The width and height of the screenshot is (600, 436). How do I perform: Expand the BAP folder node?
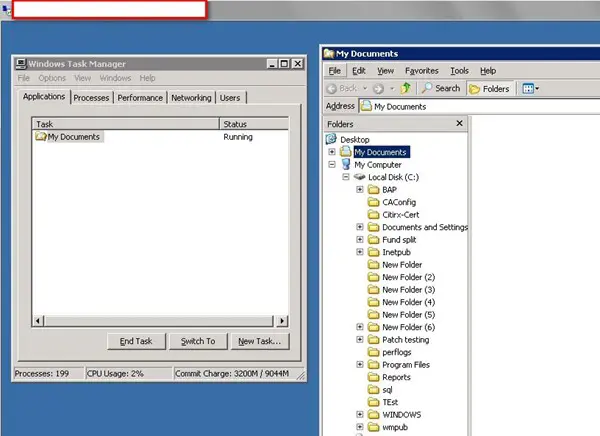(x=360, y=189)
